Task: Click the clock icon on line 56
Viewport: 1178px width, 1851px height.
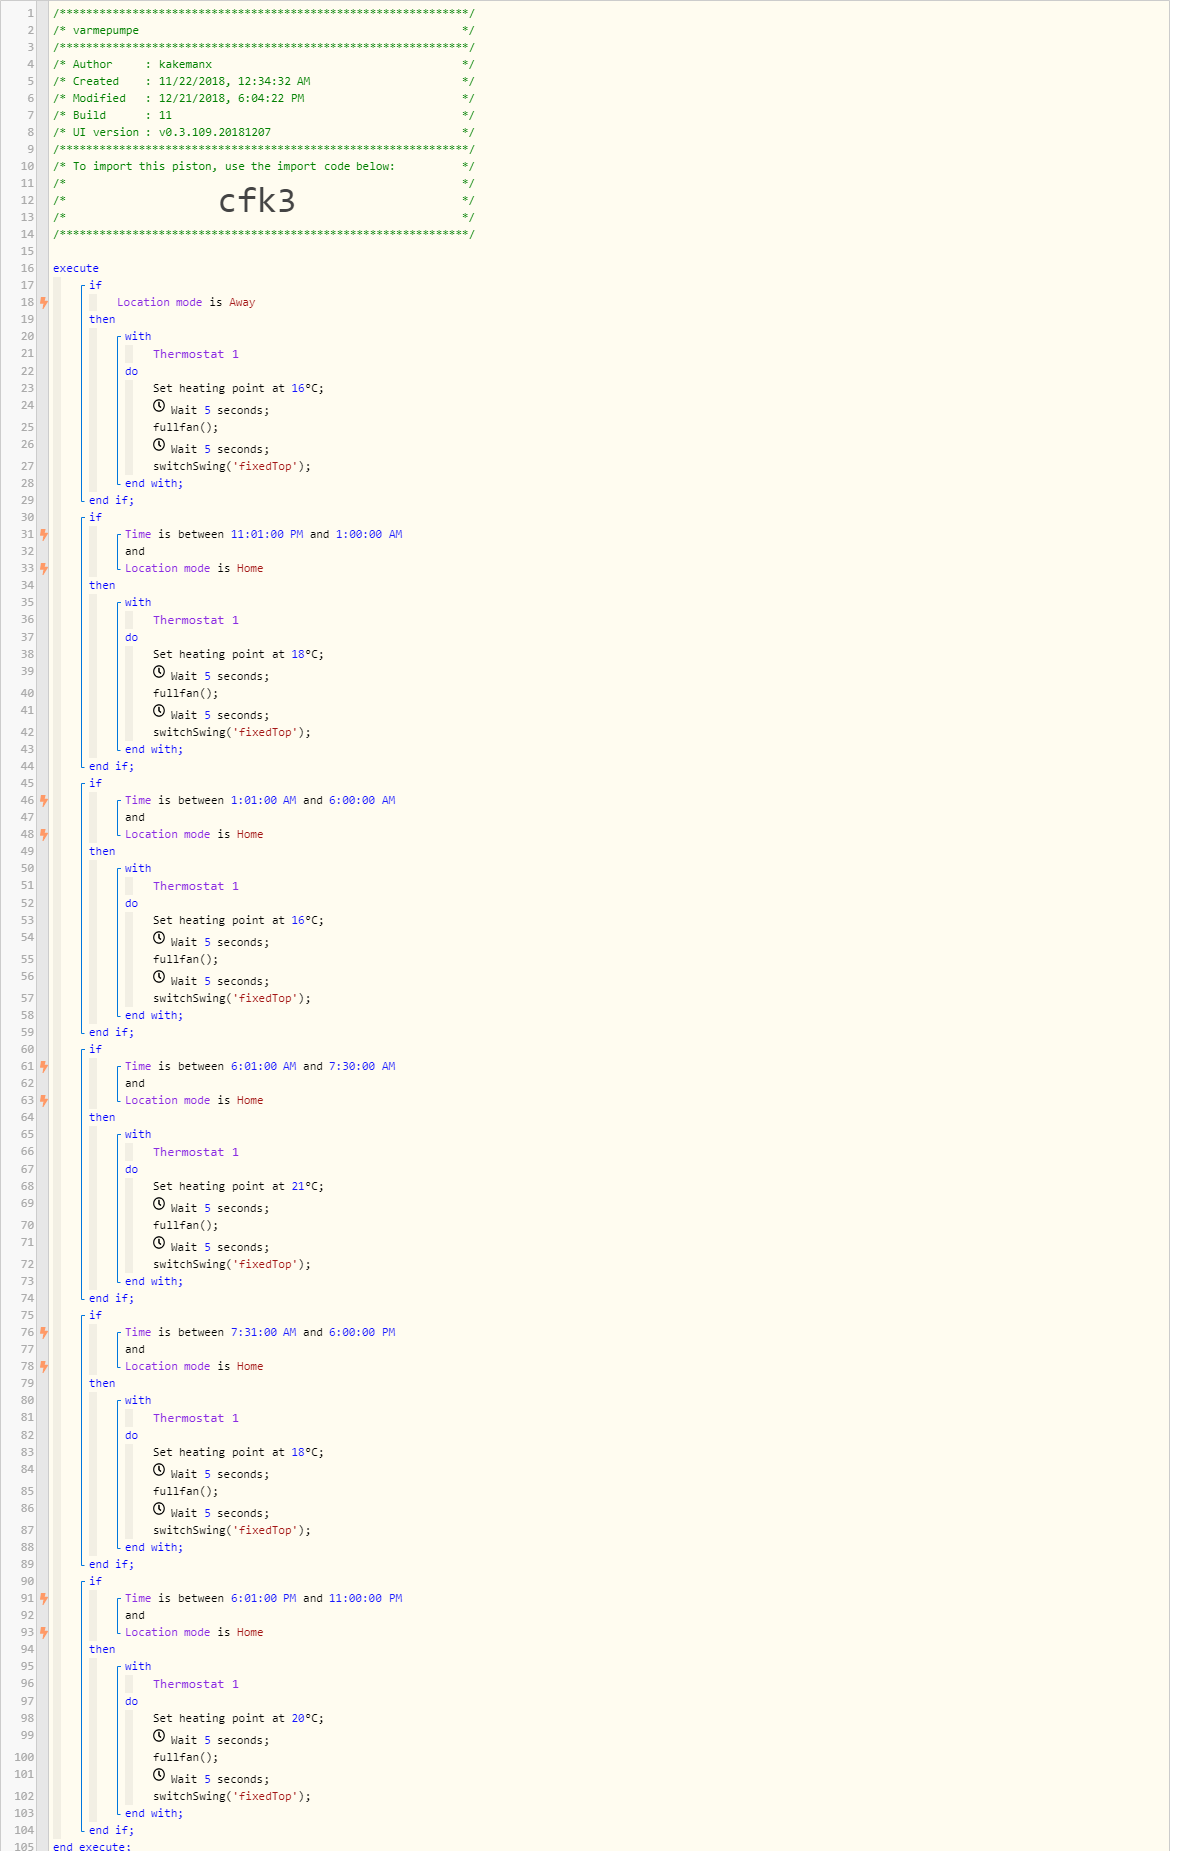Action: tap(159, 977)
